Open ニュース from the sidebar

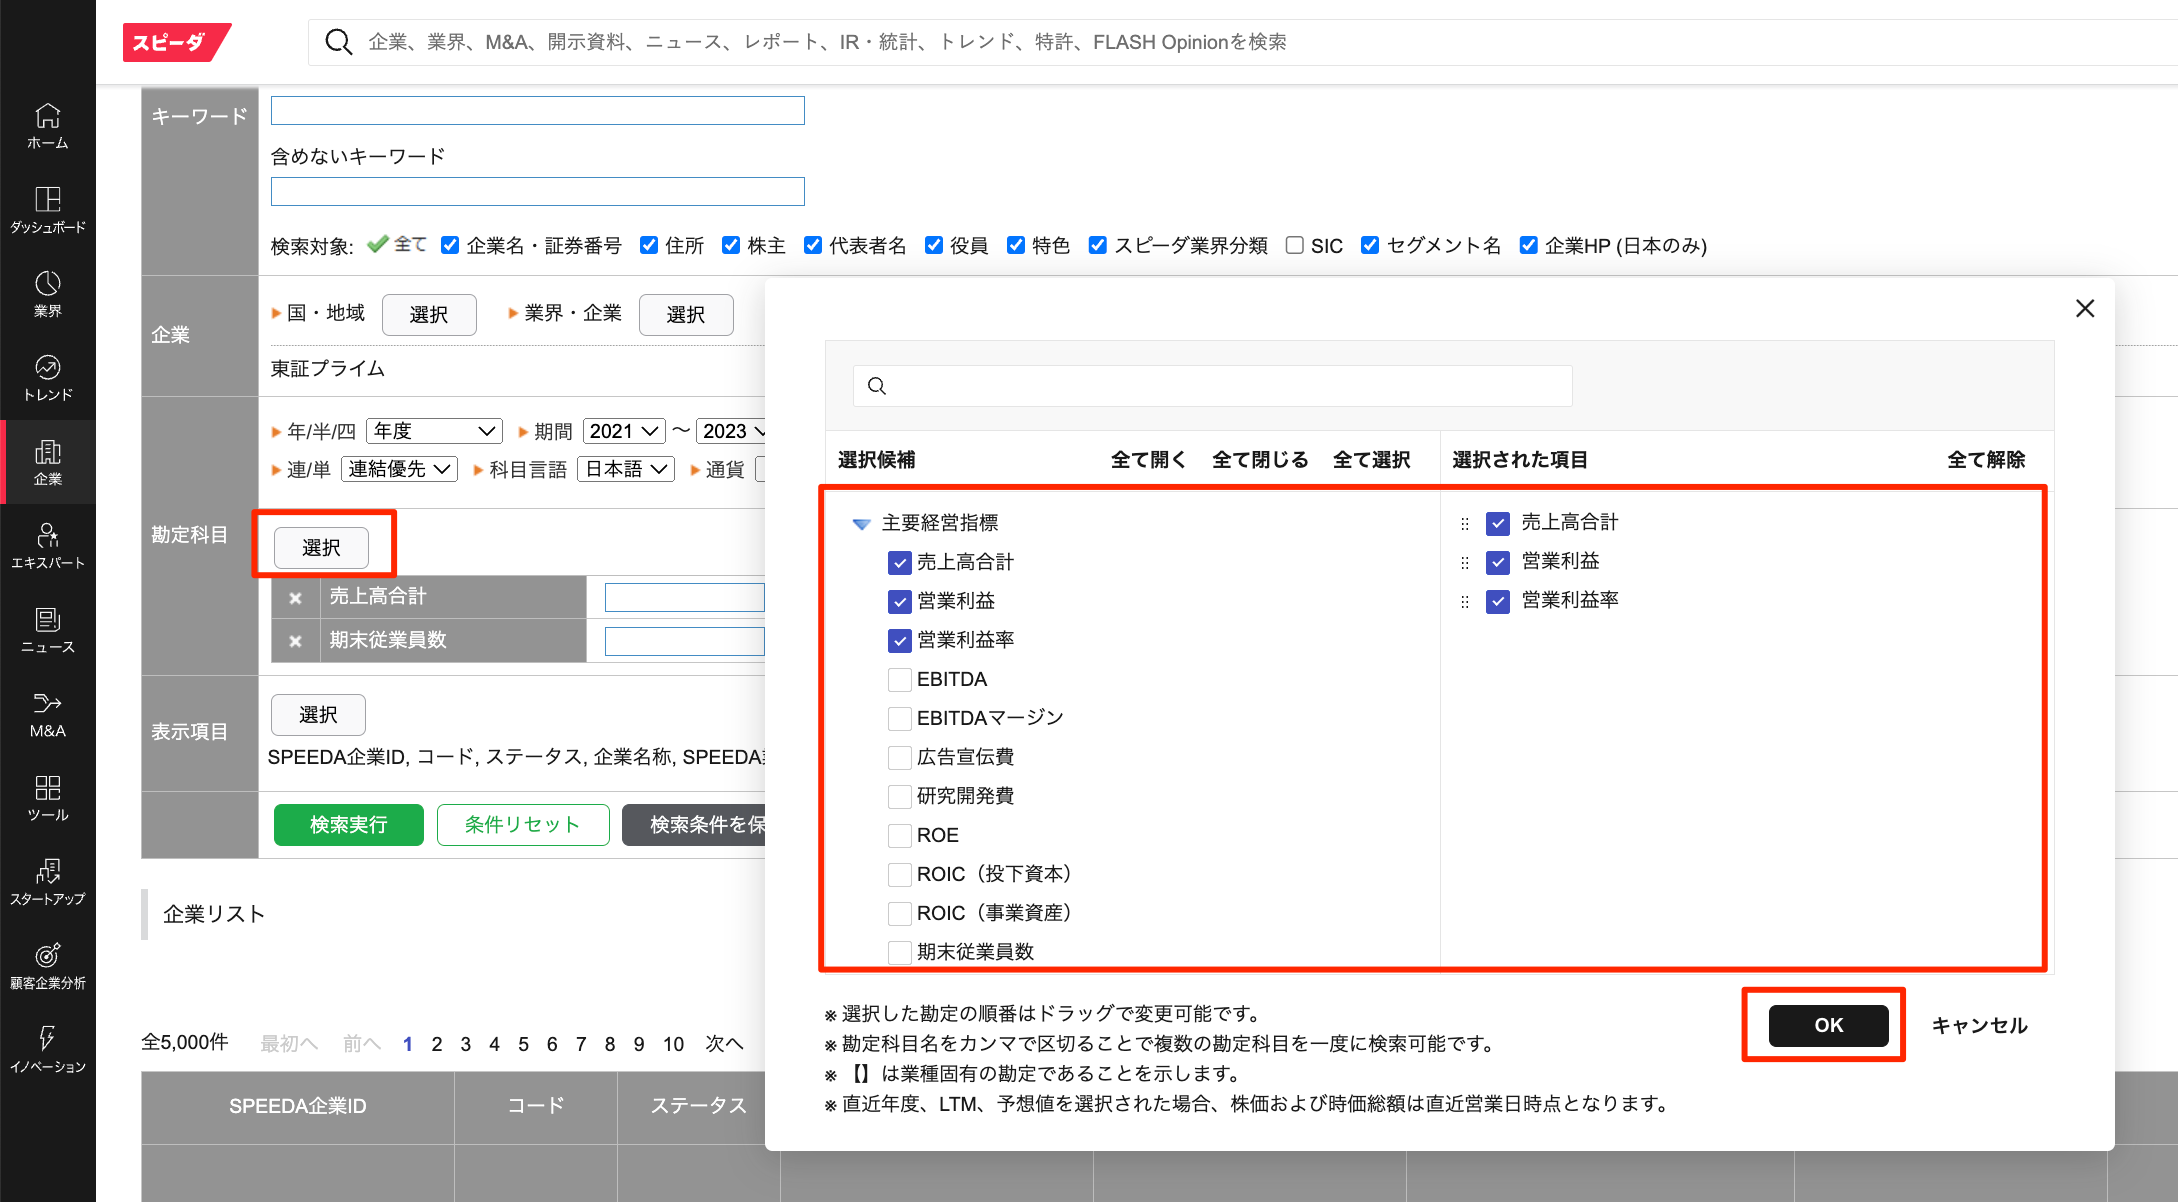(47, 630)
